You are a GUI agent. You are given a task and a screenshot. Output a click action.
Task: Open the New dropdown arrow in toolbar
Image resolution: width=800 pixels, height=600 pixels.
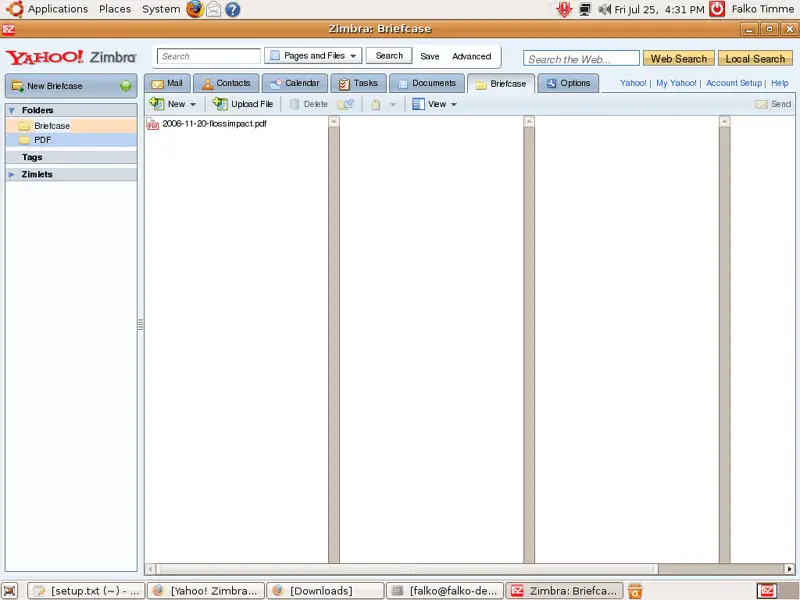click(x=192, y=105)
